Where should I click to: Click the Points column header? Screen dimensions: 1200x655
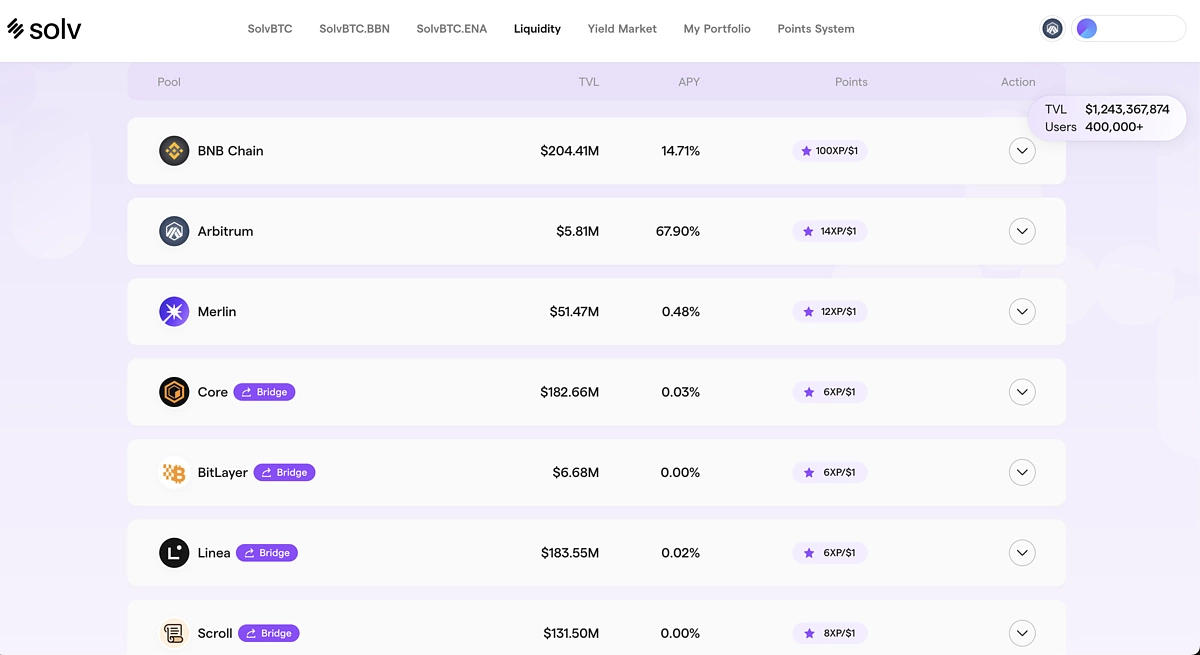point(851,82)
